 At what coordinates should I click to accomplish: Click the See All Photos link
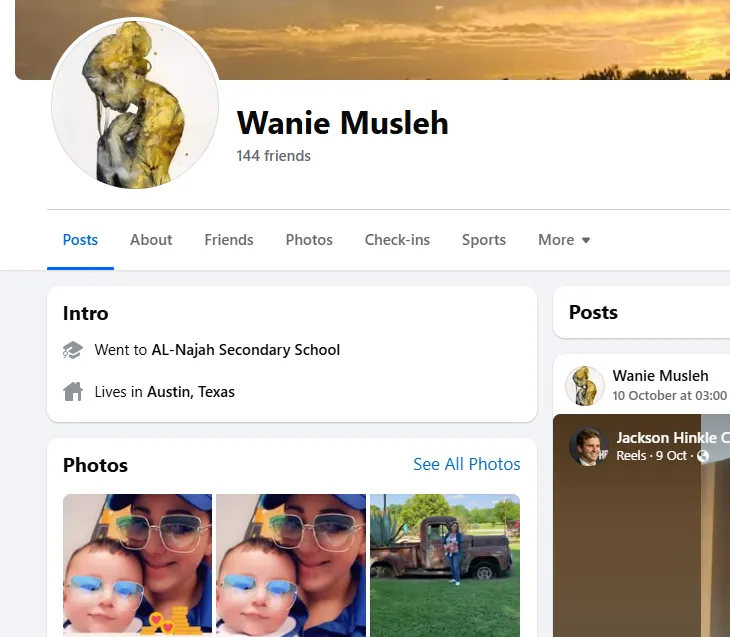466,464
